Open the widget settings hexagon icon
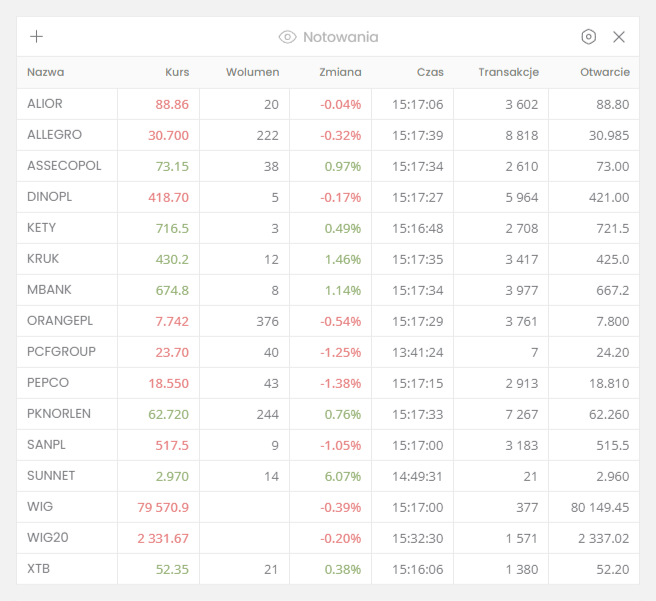 588,37
